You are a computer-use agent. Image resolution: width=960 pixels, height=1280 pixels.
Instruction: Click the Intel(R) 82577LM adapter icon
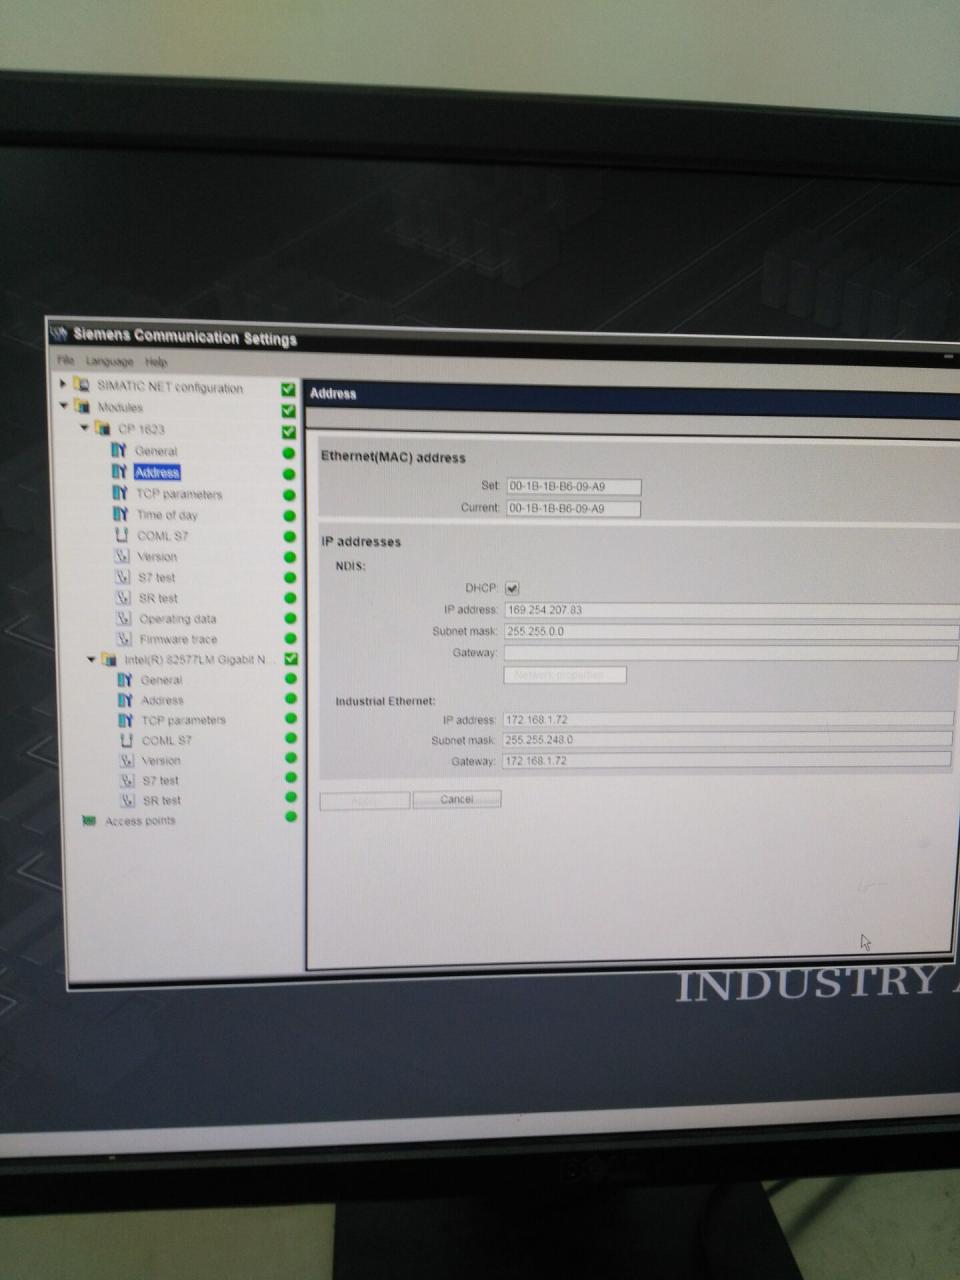(109, 660)
